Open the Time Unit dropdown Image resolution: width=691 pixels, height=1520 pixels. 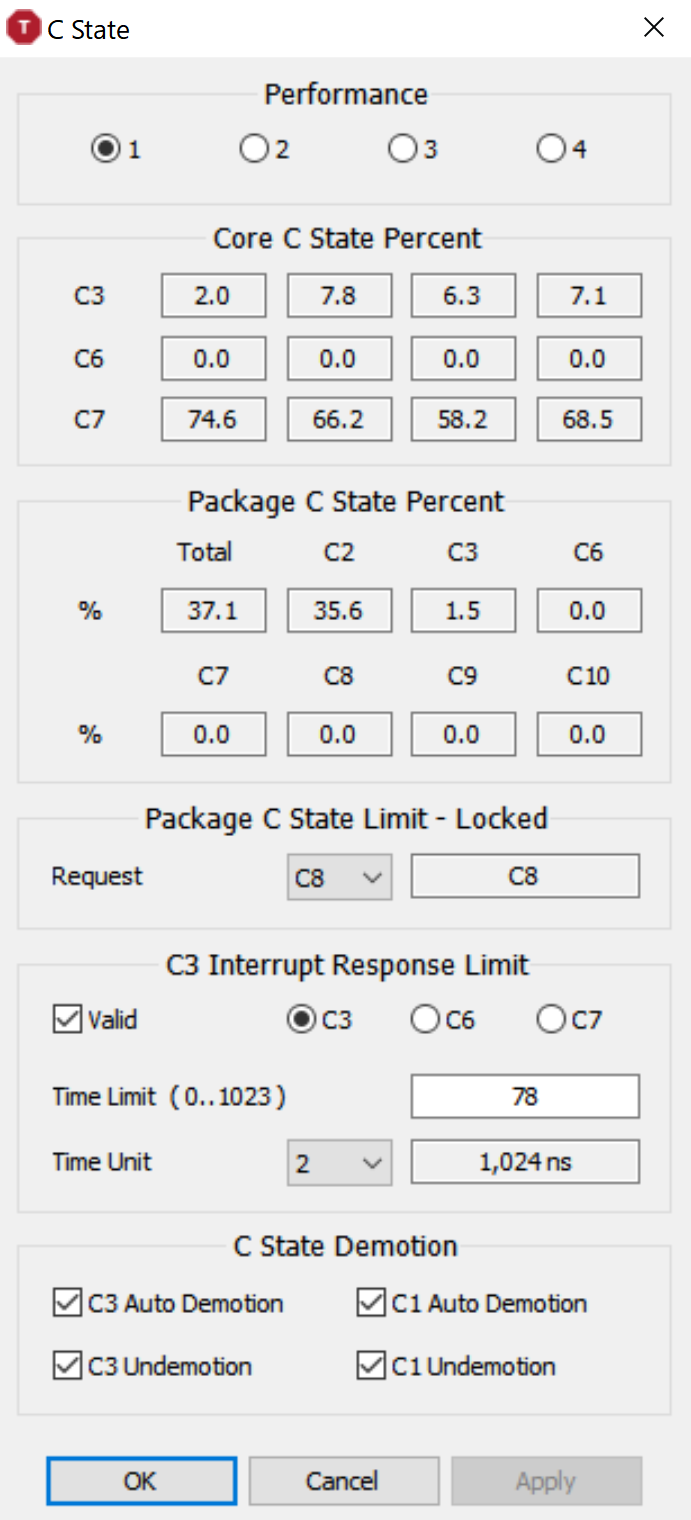point(340,1163)
